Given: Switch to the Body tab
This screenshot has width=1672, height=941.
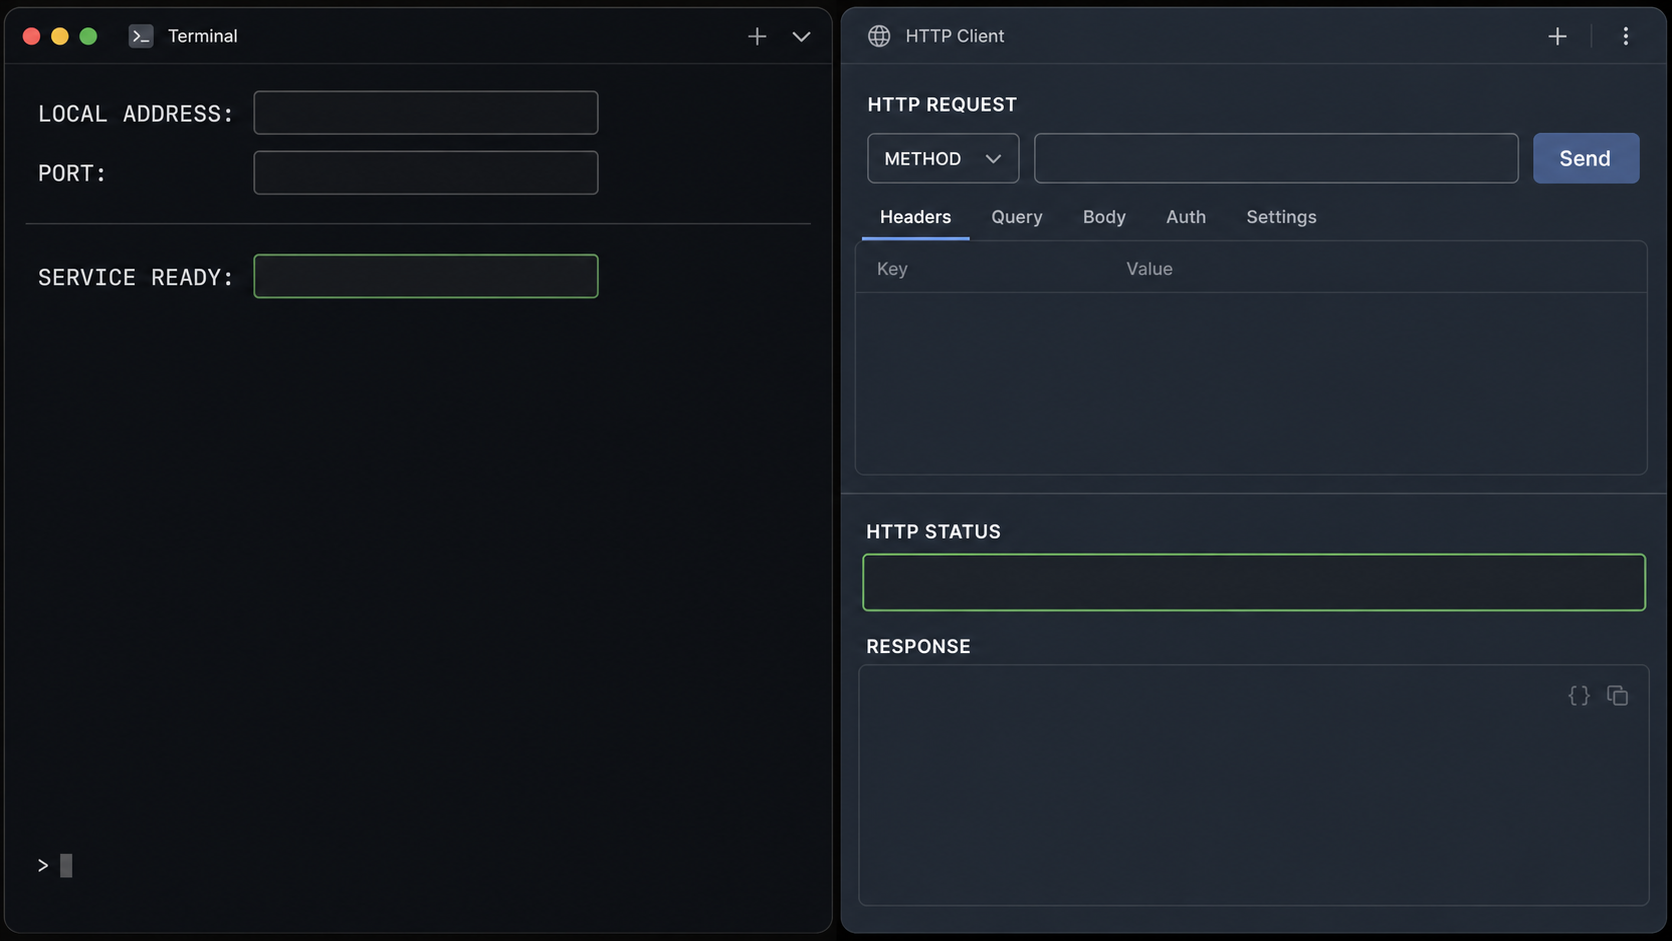Looking at the screenshot, I should pos(1104,217).
